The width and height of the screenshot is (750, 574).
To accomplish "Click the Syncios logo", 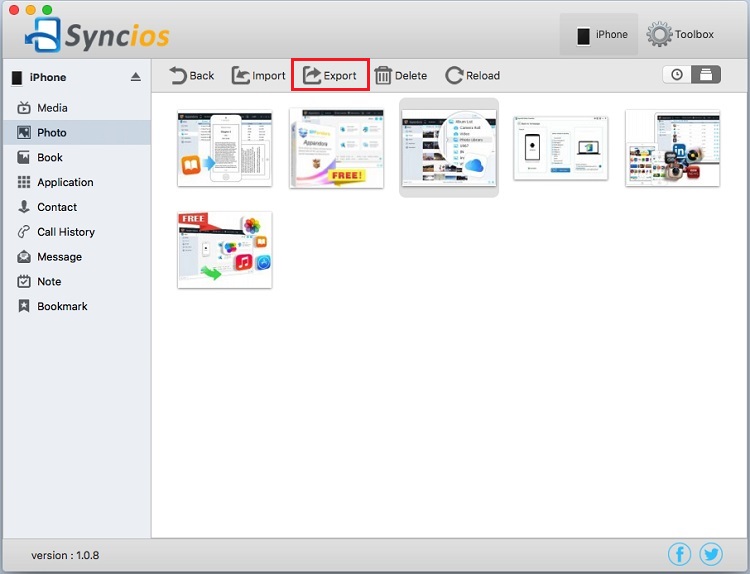I will coord(98,35).
